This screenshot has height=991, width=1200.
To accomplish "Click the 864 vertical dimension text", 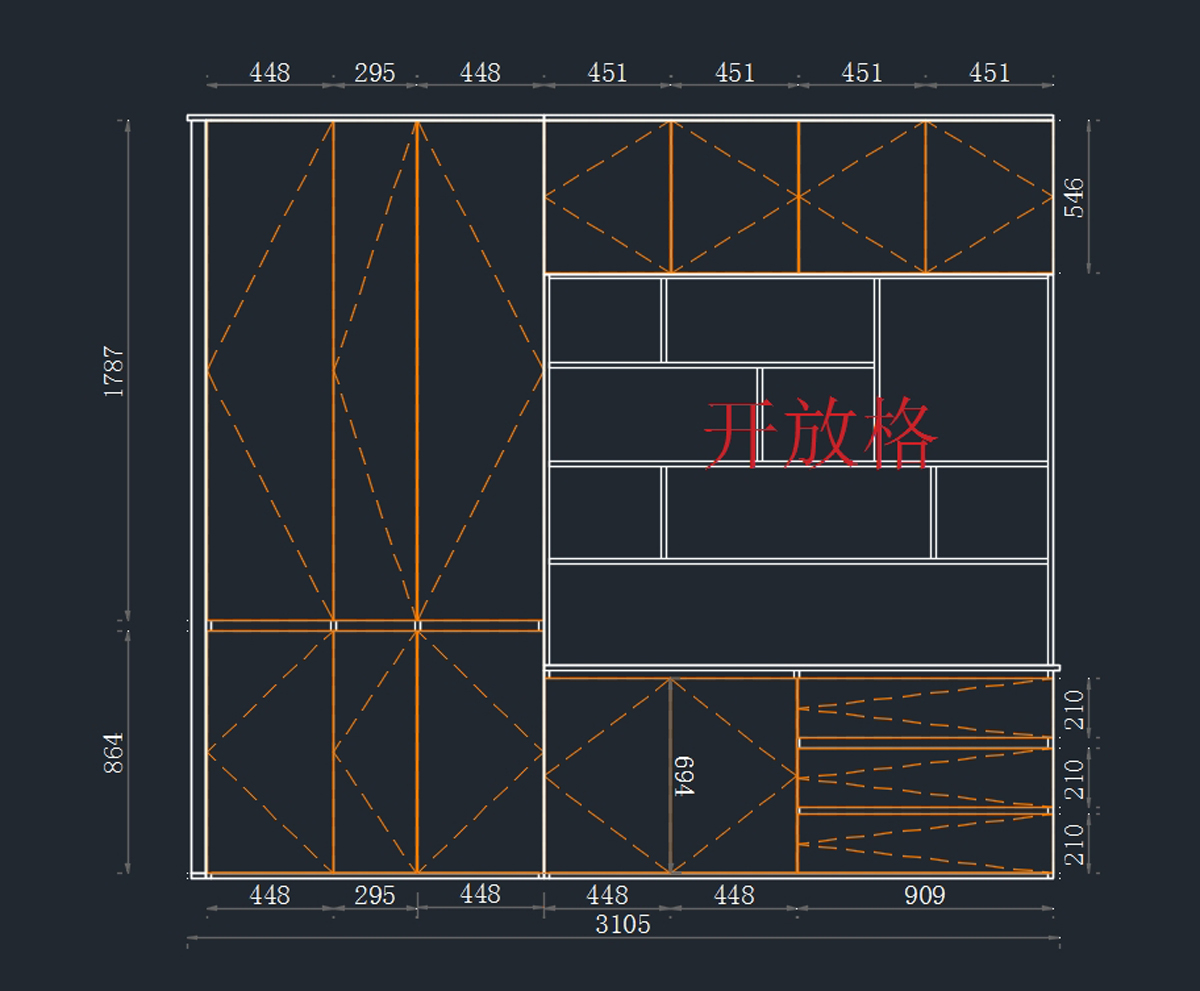I will [114, 752].
